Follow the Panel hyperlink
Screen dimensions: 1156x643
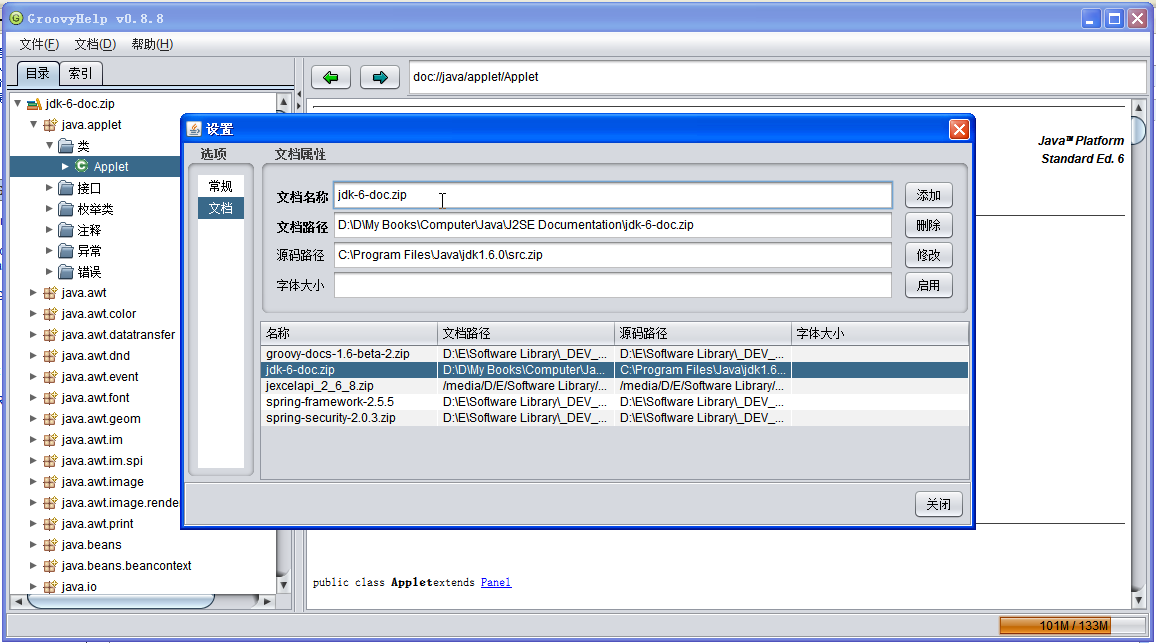pos(495,583)
